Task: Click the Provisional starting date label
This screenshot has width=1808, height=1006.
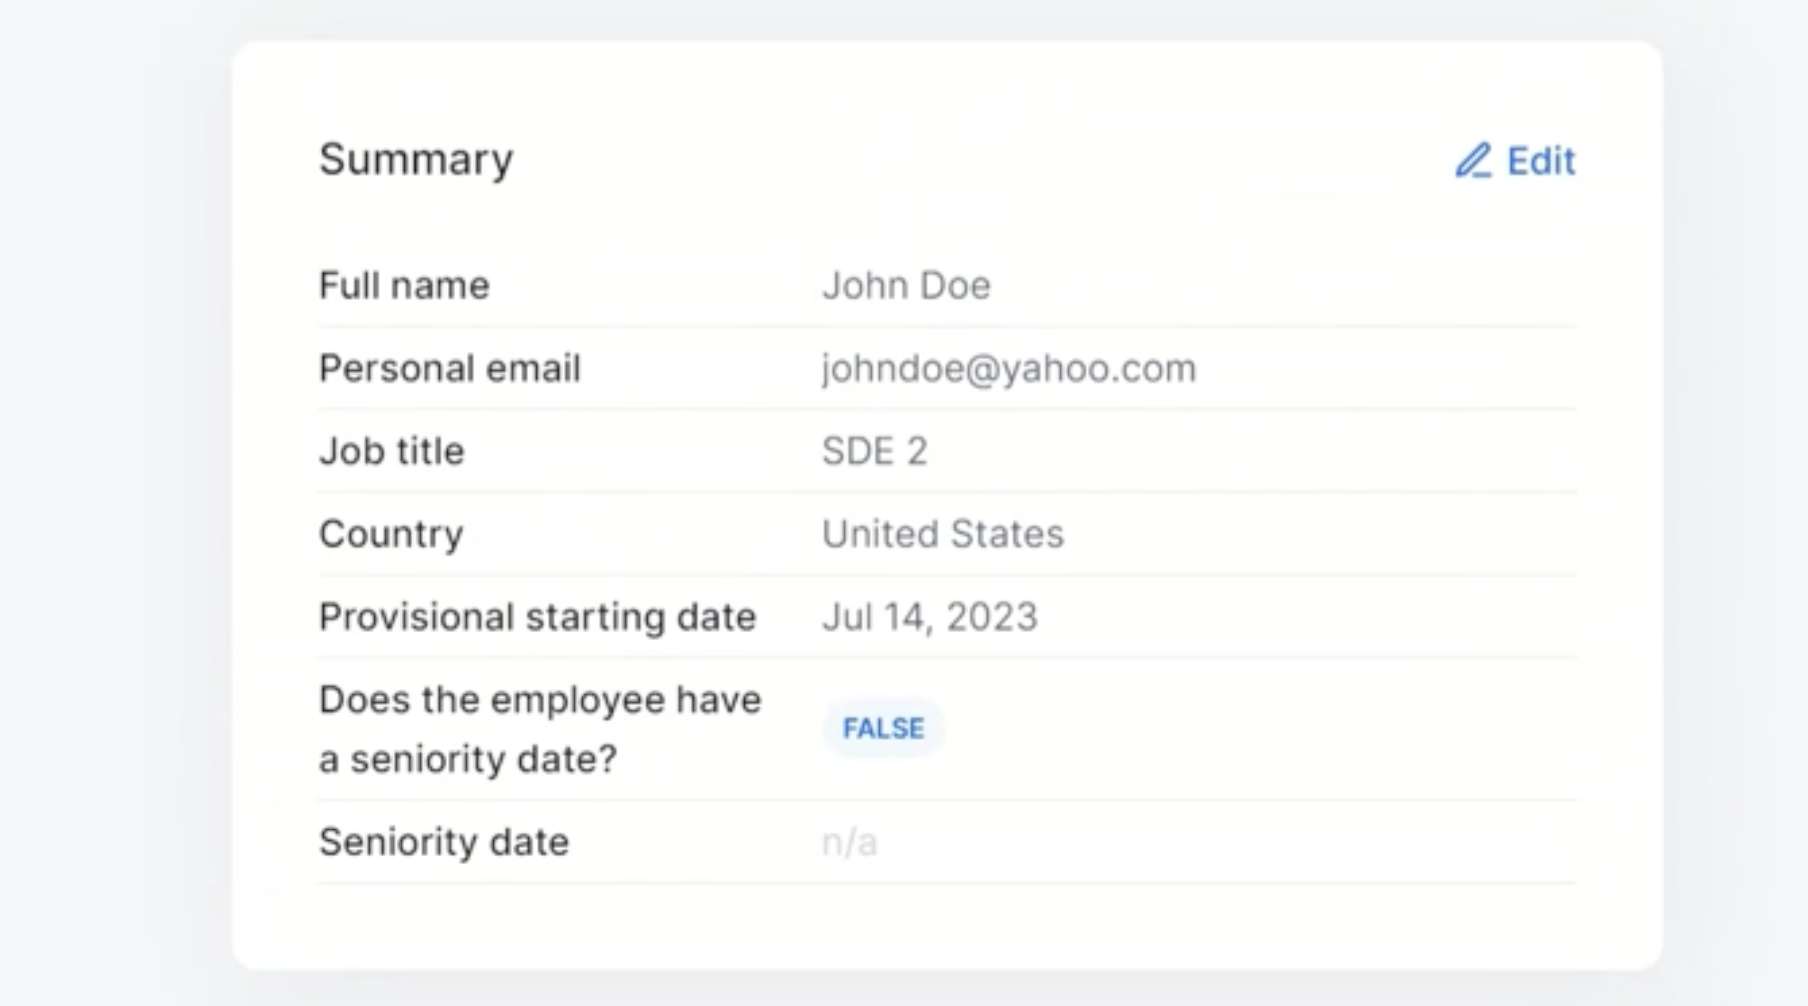Action: [x=537, y=617]
